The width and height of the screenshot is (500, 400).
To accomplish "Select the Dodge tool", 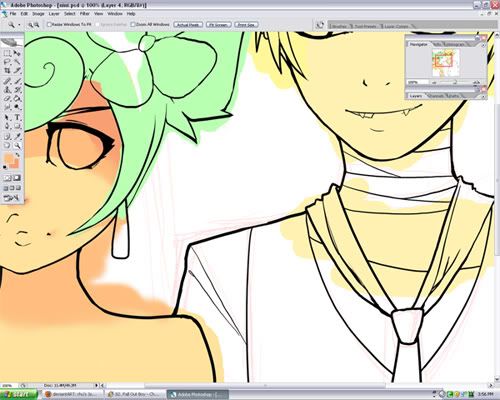I will 17,107.
